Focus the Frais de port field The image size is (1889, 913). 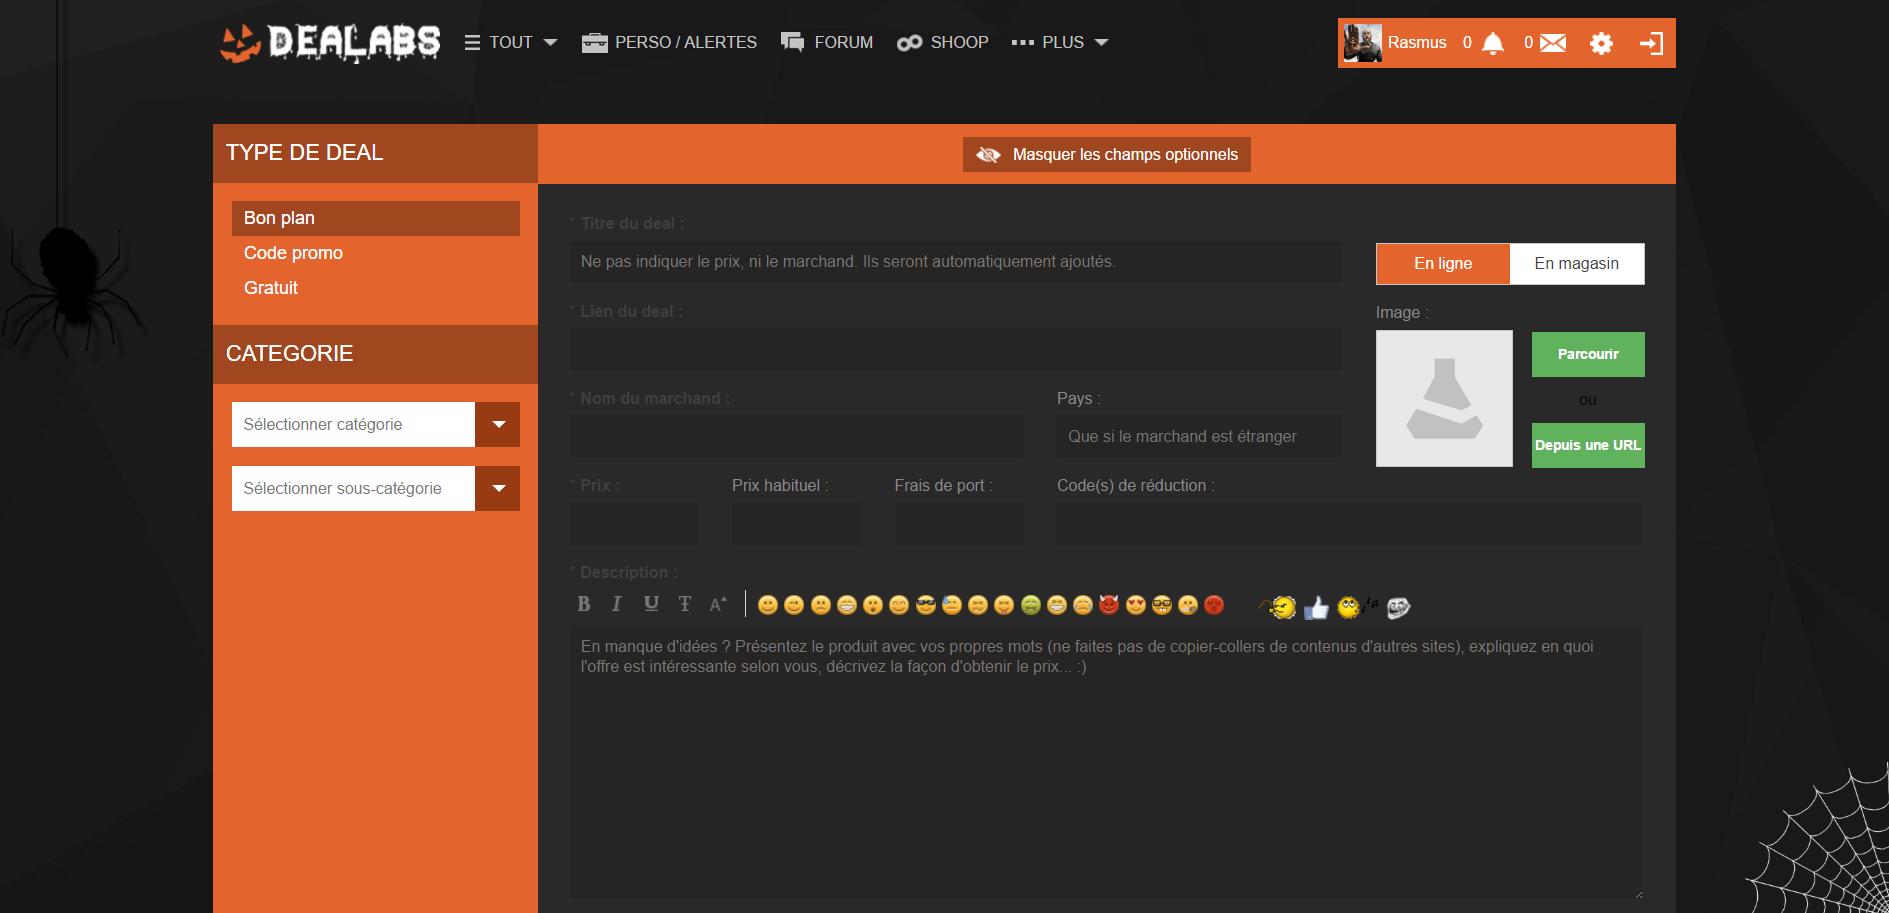point(959,524)
